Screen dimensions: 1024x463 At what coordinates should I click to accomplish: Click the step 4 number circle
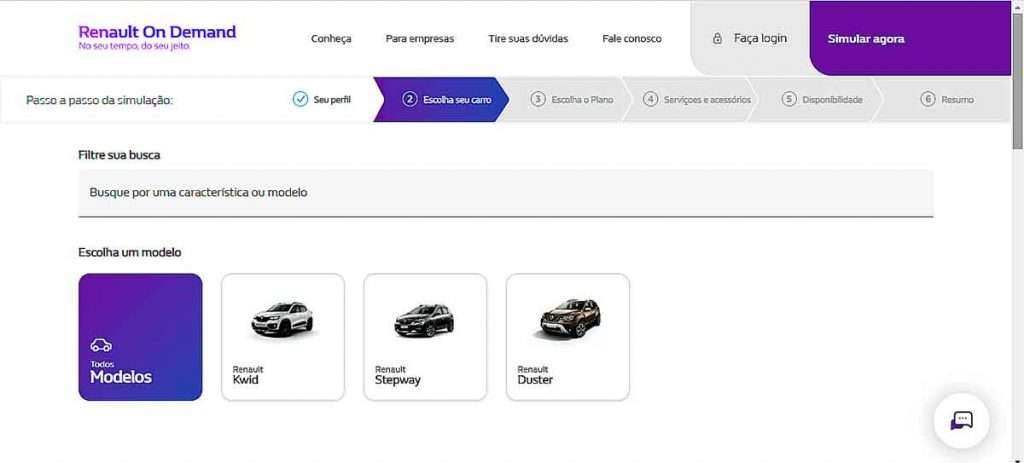point(650,99)
